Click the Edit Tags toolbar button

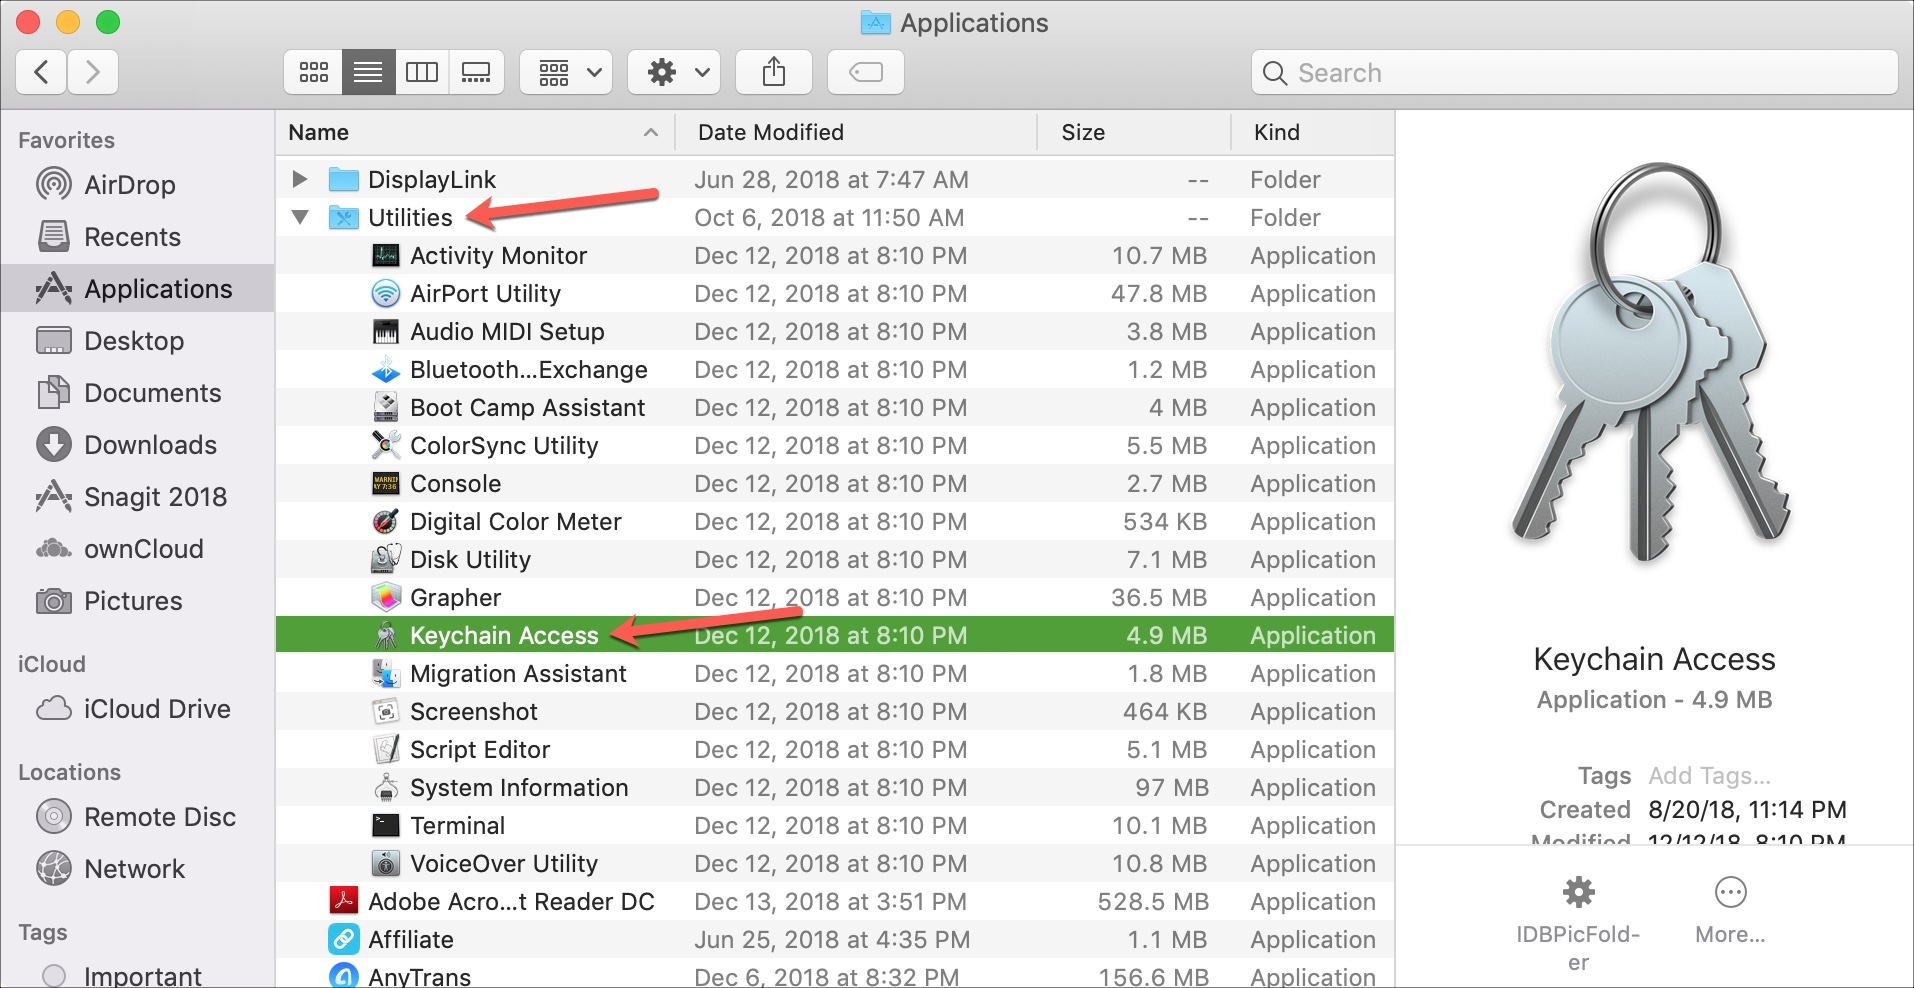point(866,72)
